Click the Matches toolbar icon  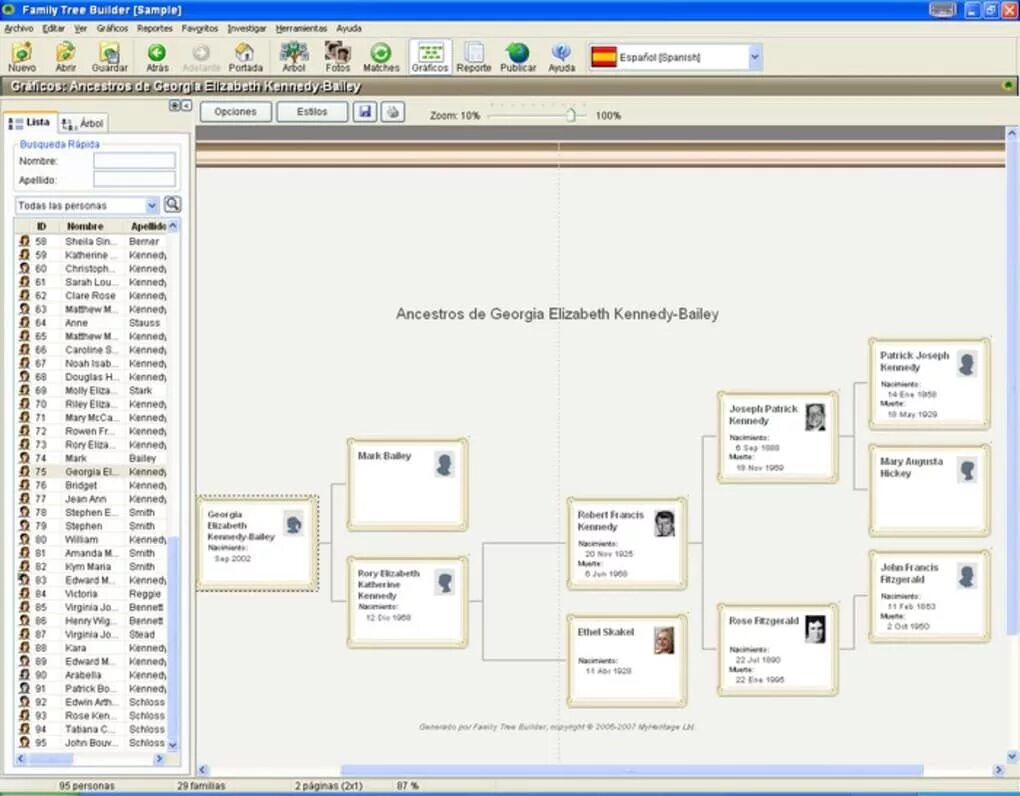(381, 57)
